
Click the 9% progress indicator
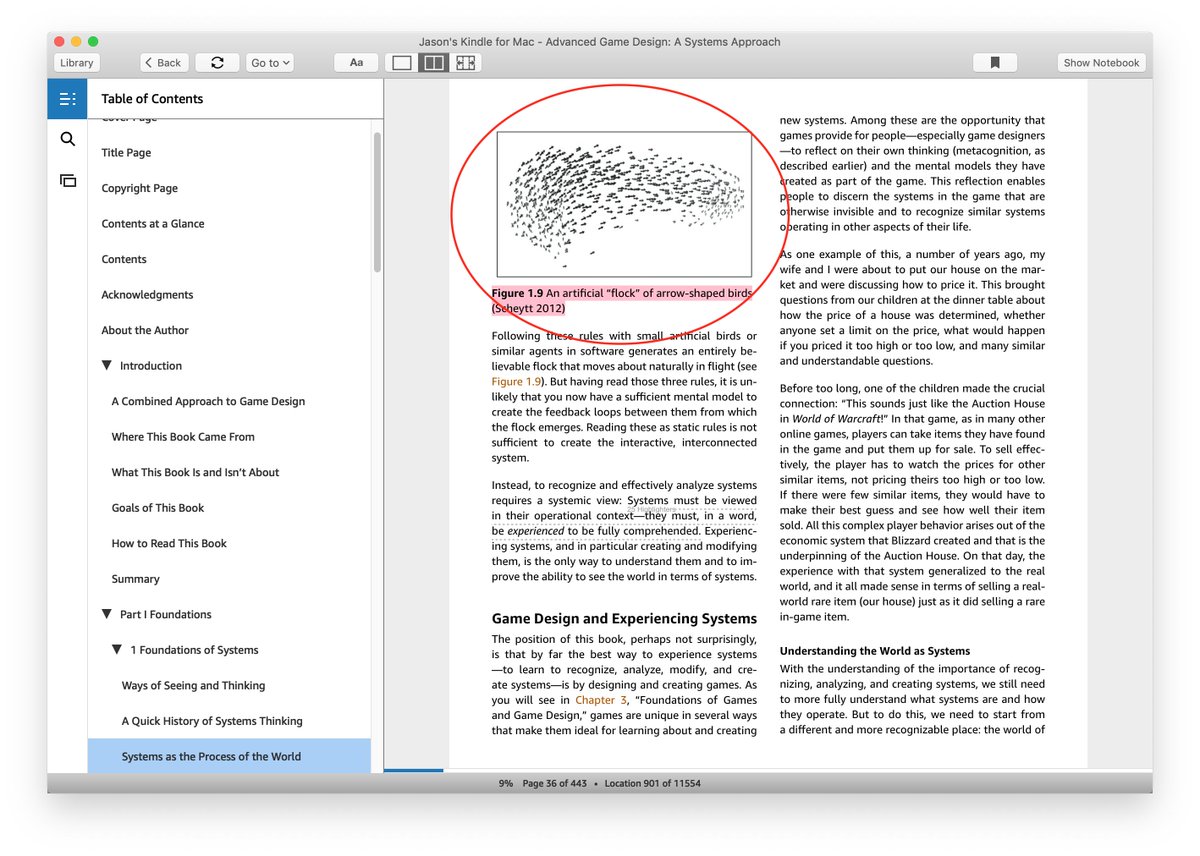pos(506,784)
